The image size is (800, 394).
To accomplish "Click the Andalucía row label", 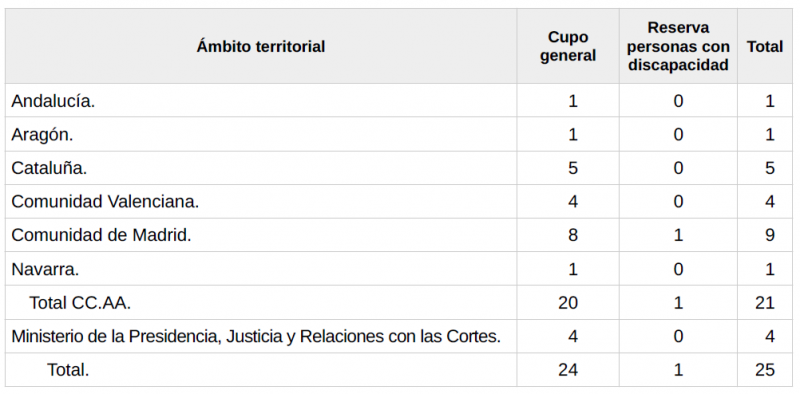I will (53, 101).
